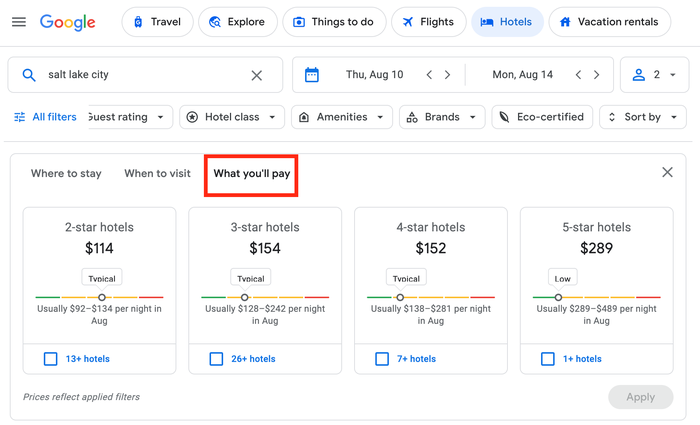Switch to the Explore tab
Viewport: 700px width, 425px height.
coord(238,22)
